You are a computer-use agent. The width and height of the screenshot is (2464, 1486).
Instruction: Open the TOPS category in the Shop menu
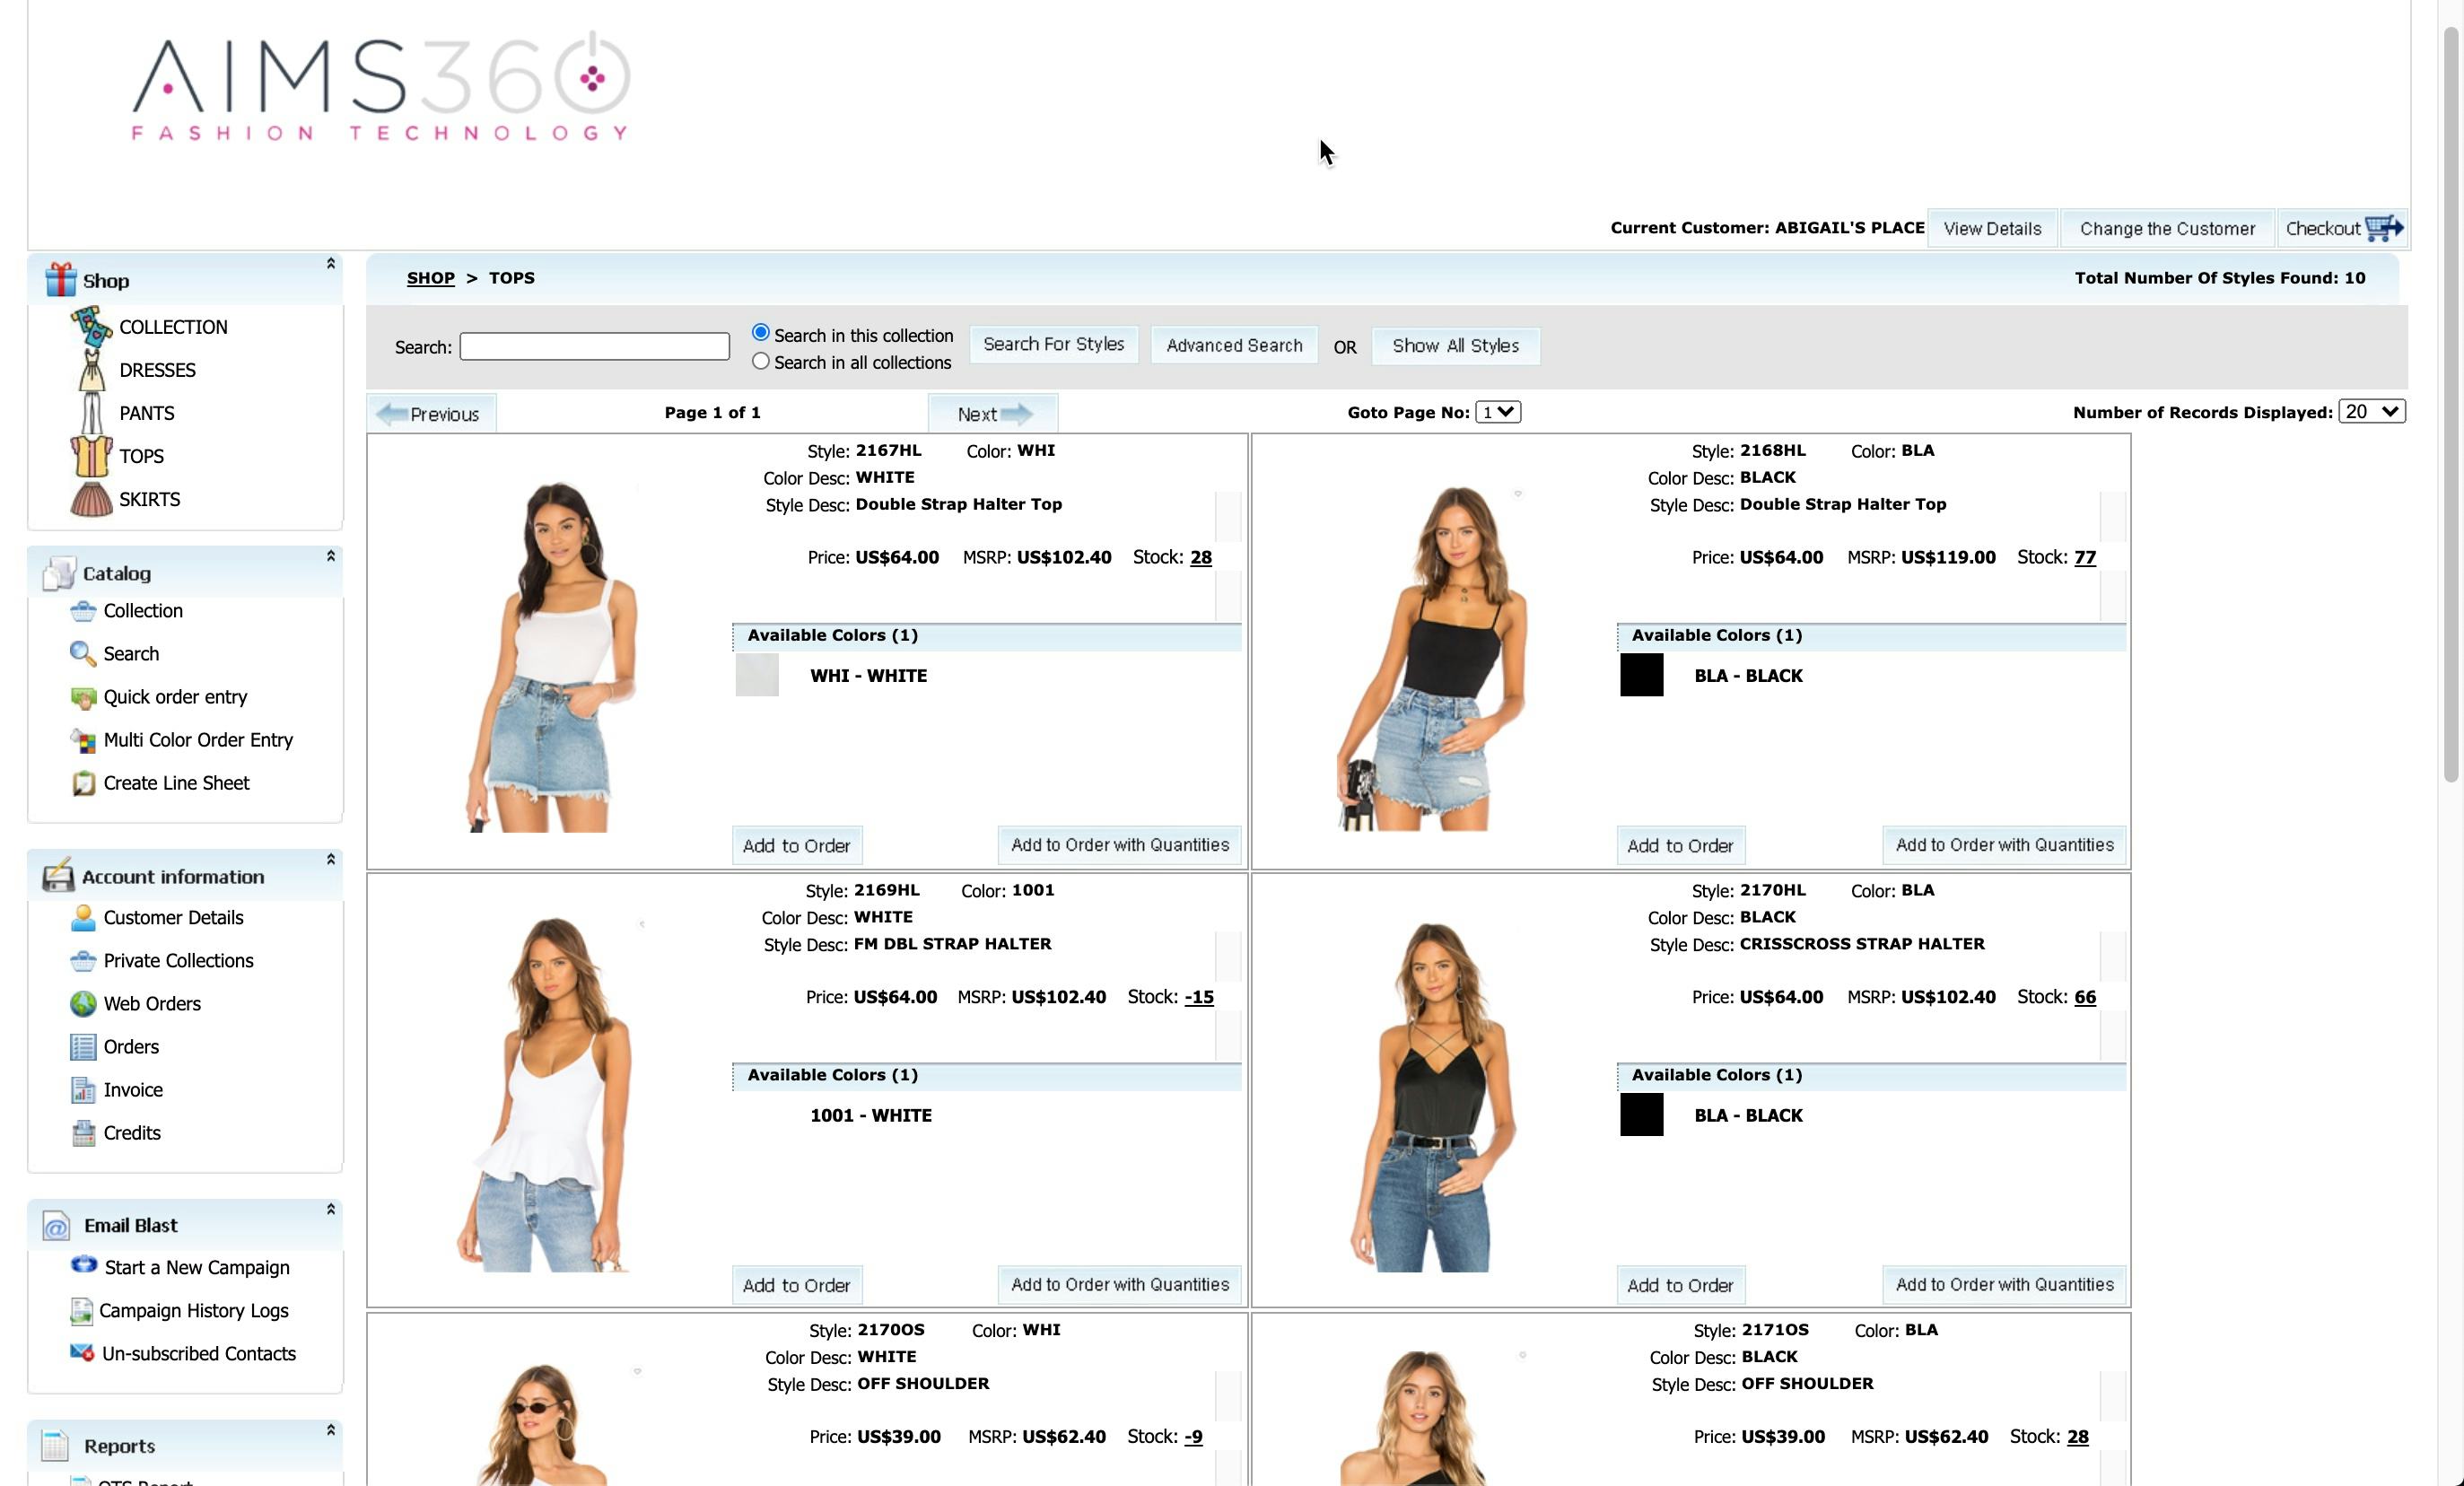coord(141,456)
